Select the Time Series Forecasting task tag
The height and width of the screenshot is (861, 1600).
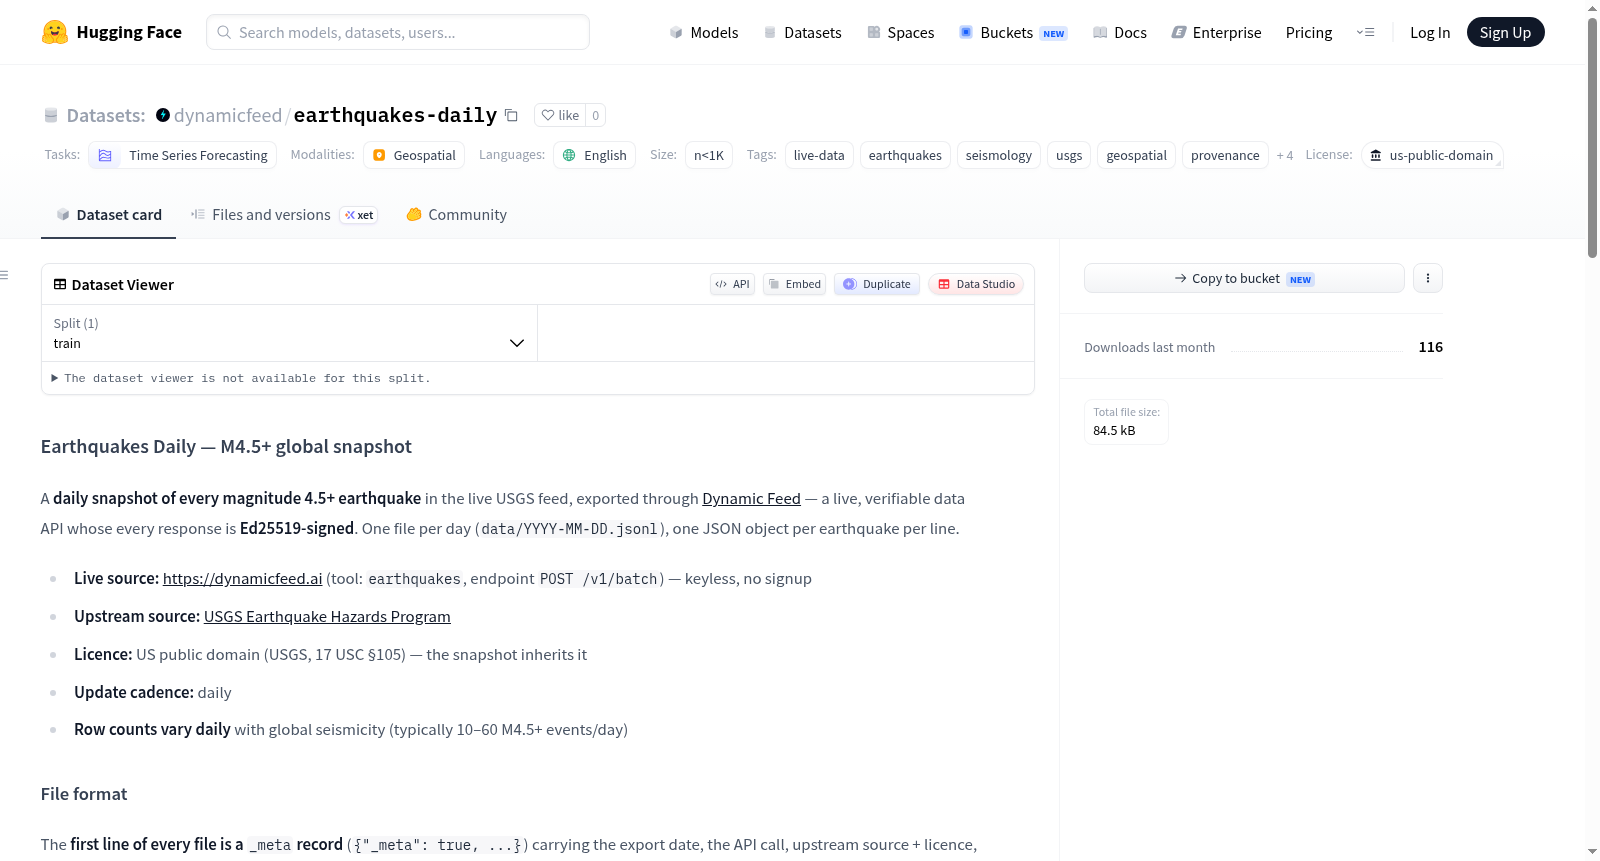coord(183,155)
